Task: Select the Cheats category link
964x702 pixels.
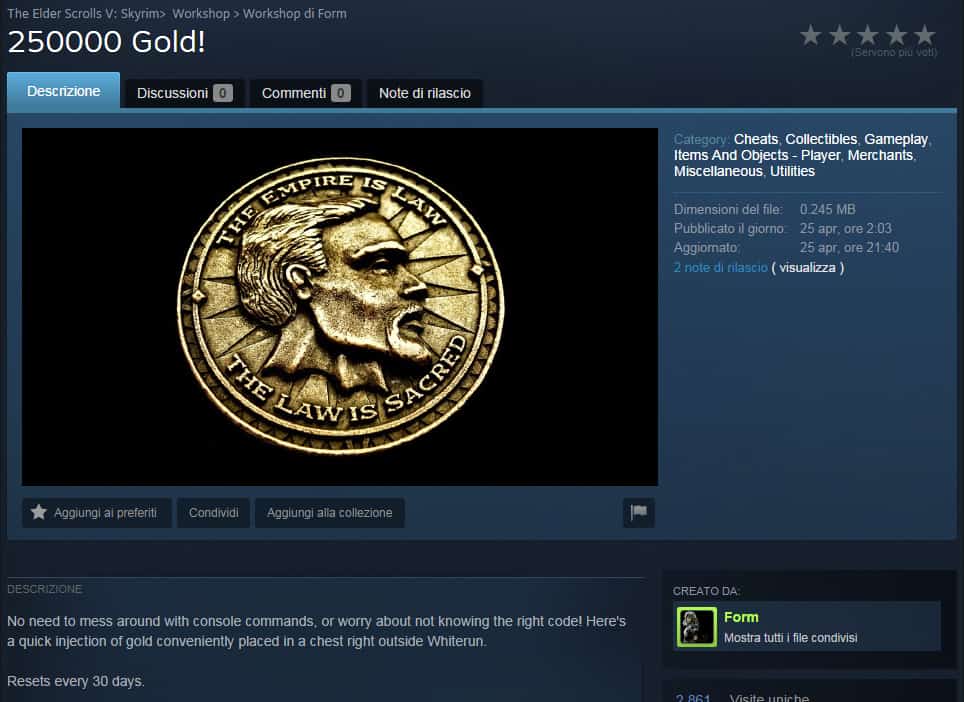Action: pyautogui.click(x=755, y=139)
